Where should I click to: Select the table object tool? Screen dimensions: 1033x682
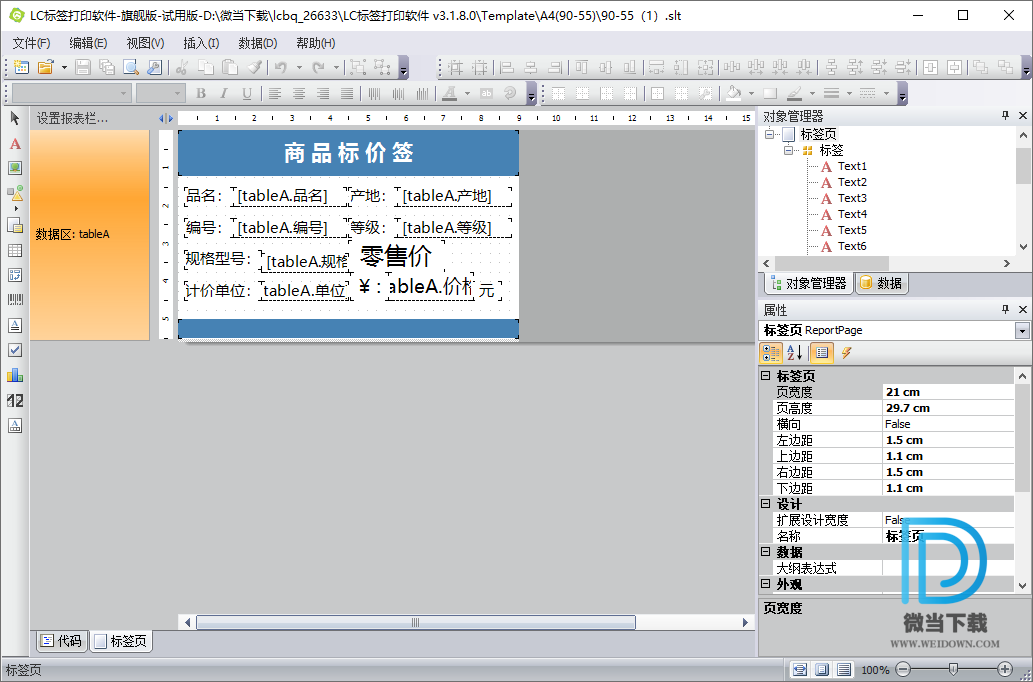[x=15, y=250]
